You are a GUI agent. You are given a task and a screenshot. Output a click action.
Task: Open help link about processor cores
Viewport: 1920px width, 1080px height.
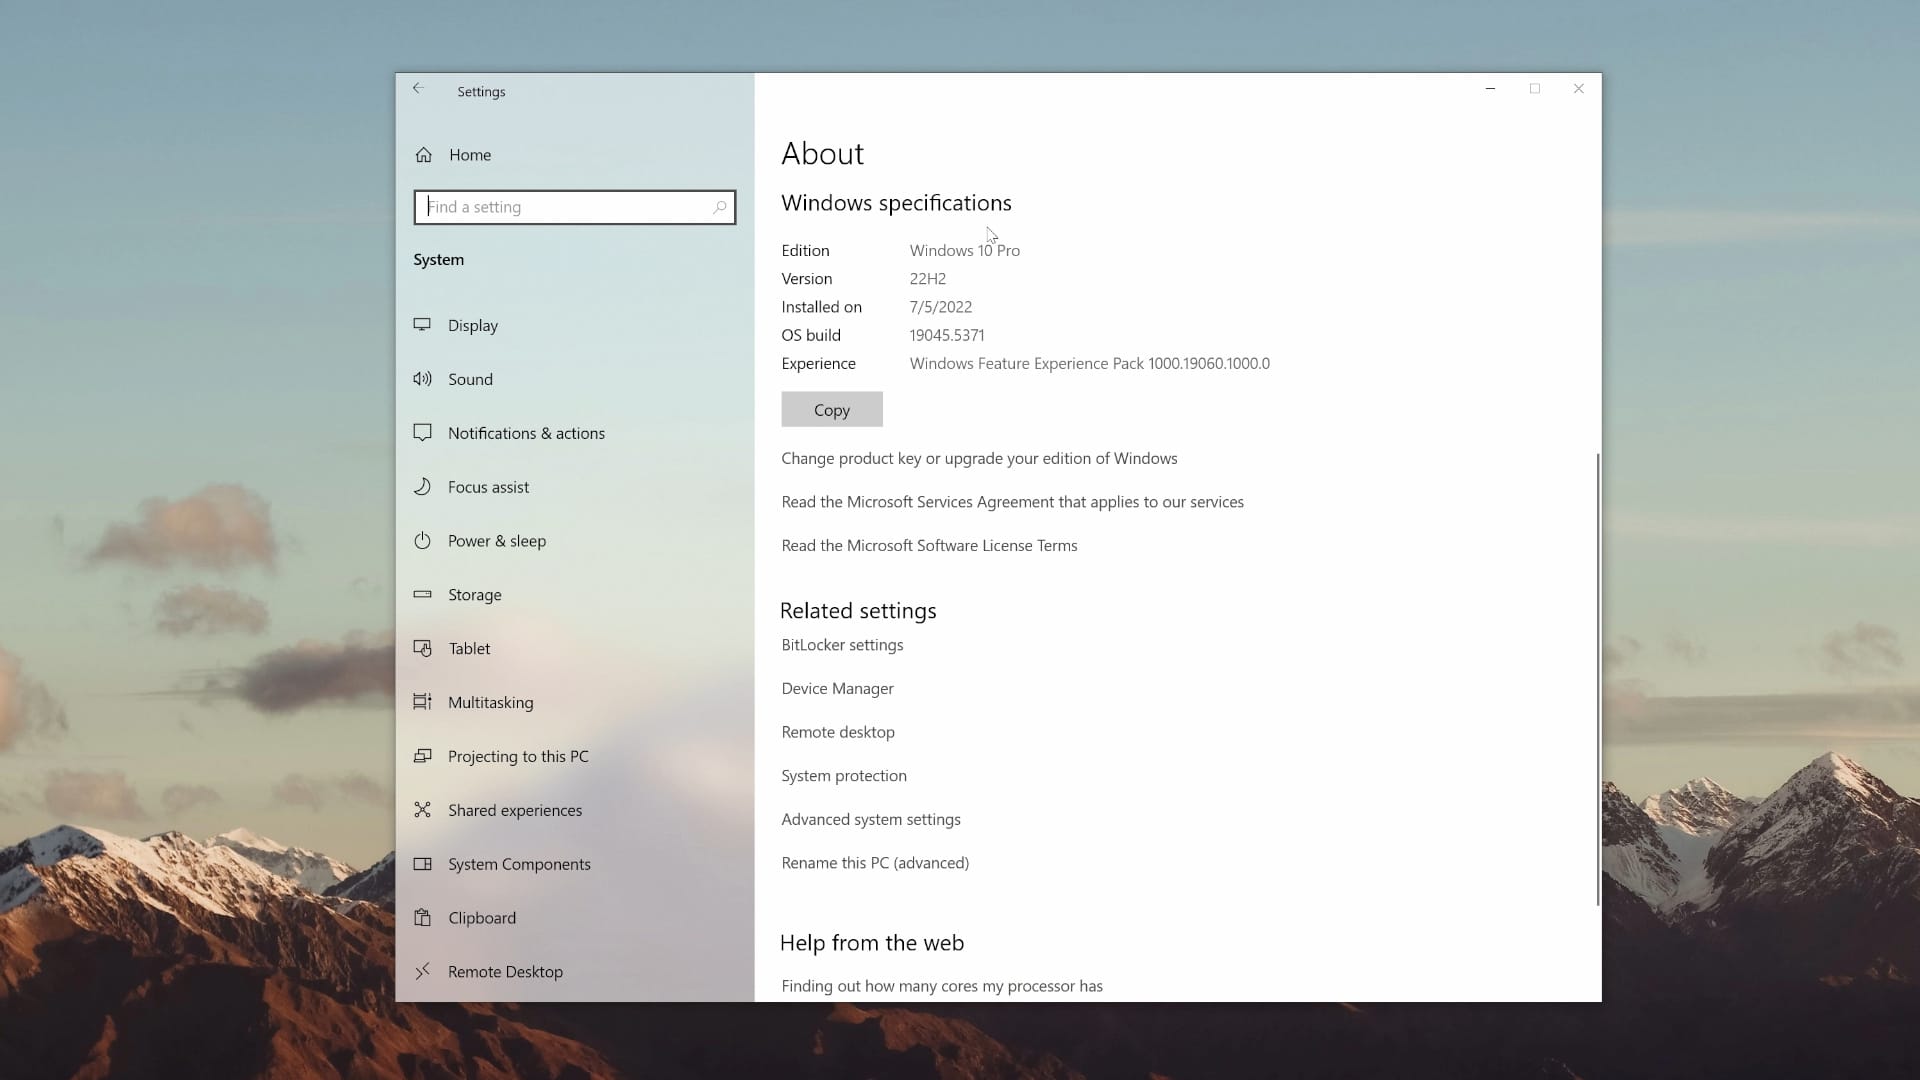(x=942, y=986)
